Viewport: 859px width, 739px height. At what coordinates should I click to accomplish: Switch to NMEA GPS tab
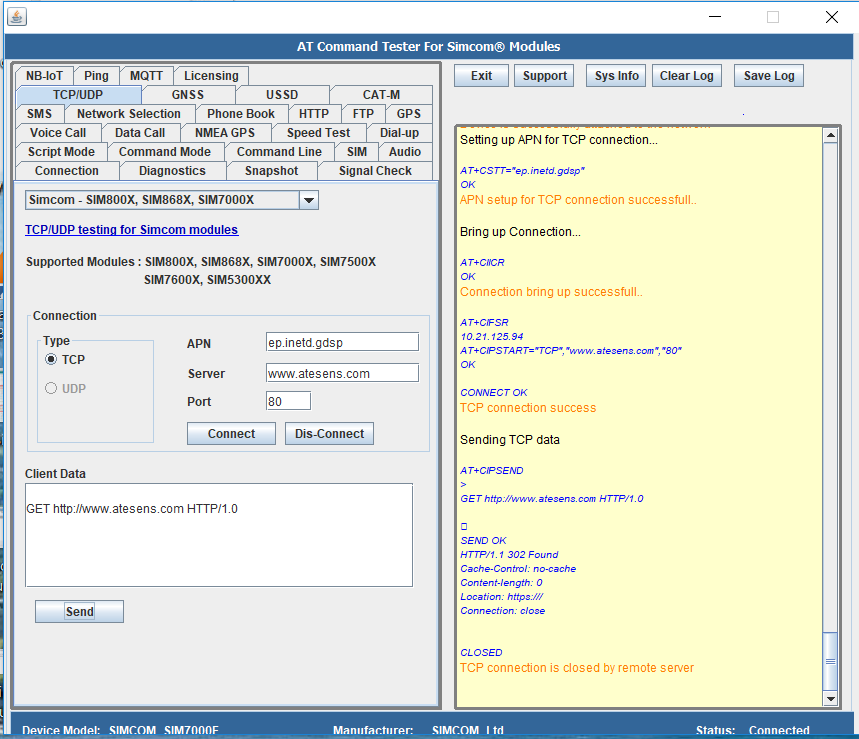225,133
